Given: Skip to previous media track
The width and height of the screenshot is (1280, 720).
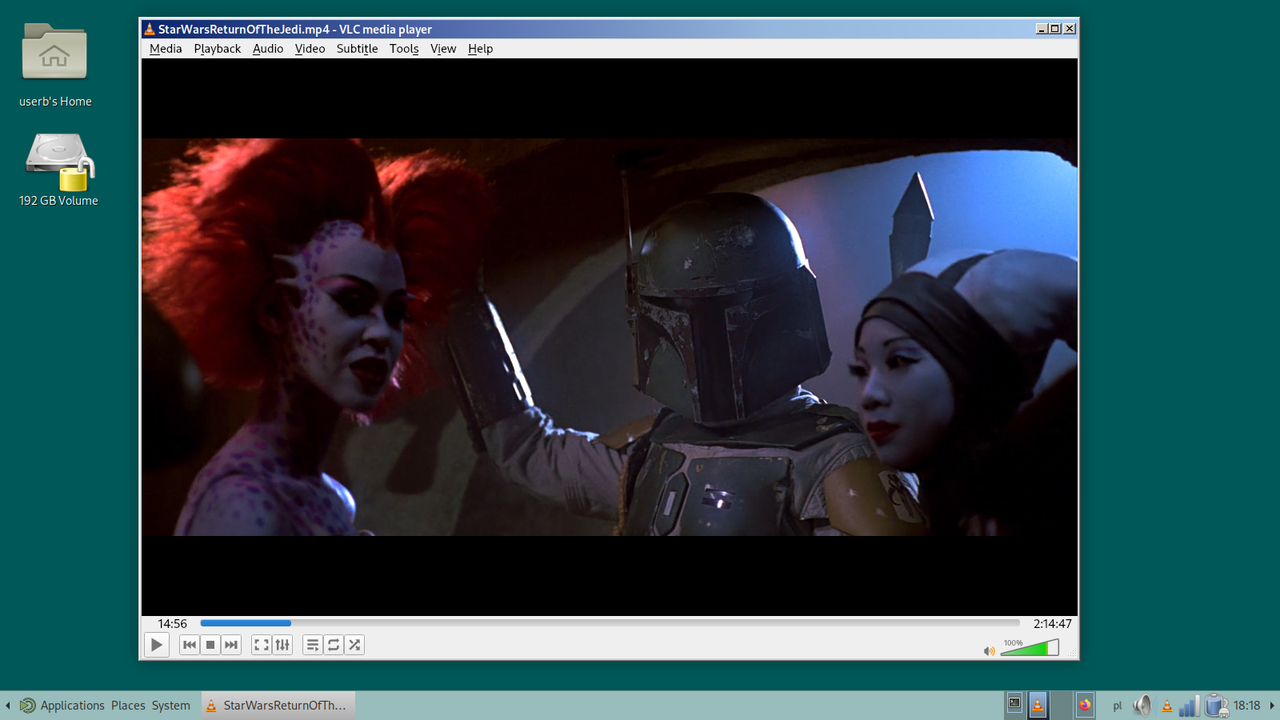Looking at the screenshot, I should (x=190, y=645).
